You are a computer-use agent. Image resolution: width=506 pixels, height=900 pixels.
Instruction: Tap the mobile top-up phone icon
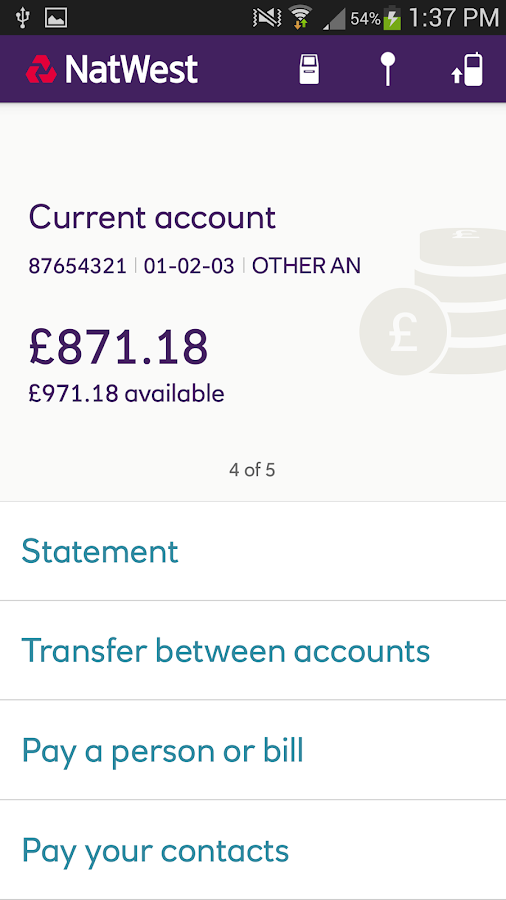(468, 69)
